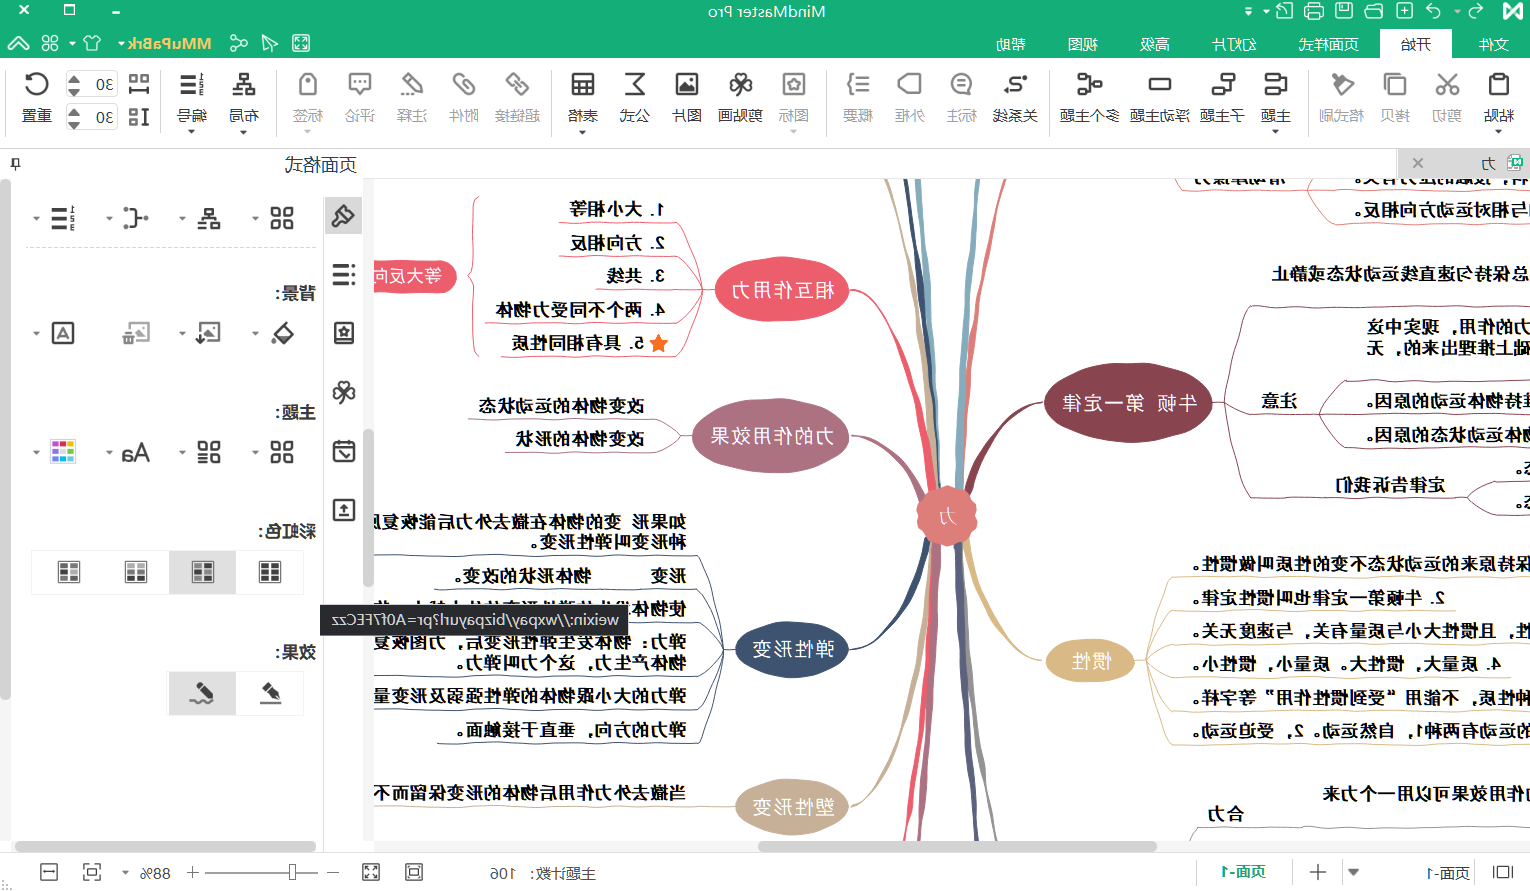Select the active 页面-1 page tab in blue
Image resolution: width=1530 pixels, height=891 pixels.
click(1243, 872)
